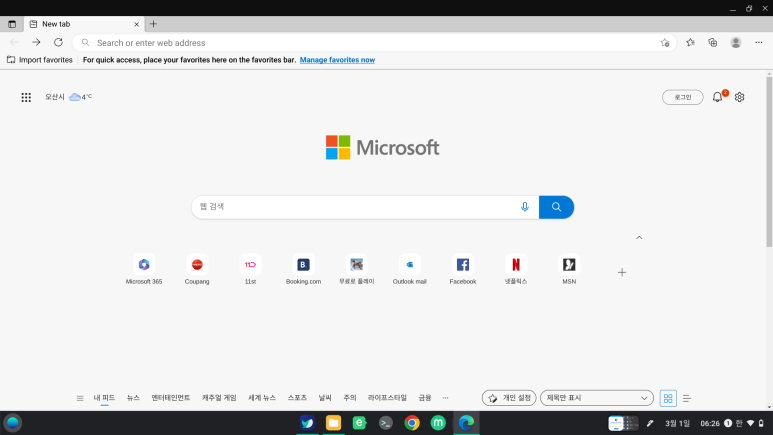Click the blue search magnifier button
The image size is (773, 435).
[x=556, y=207]
